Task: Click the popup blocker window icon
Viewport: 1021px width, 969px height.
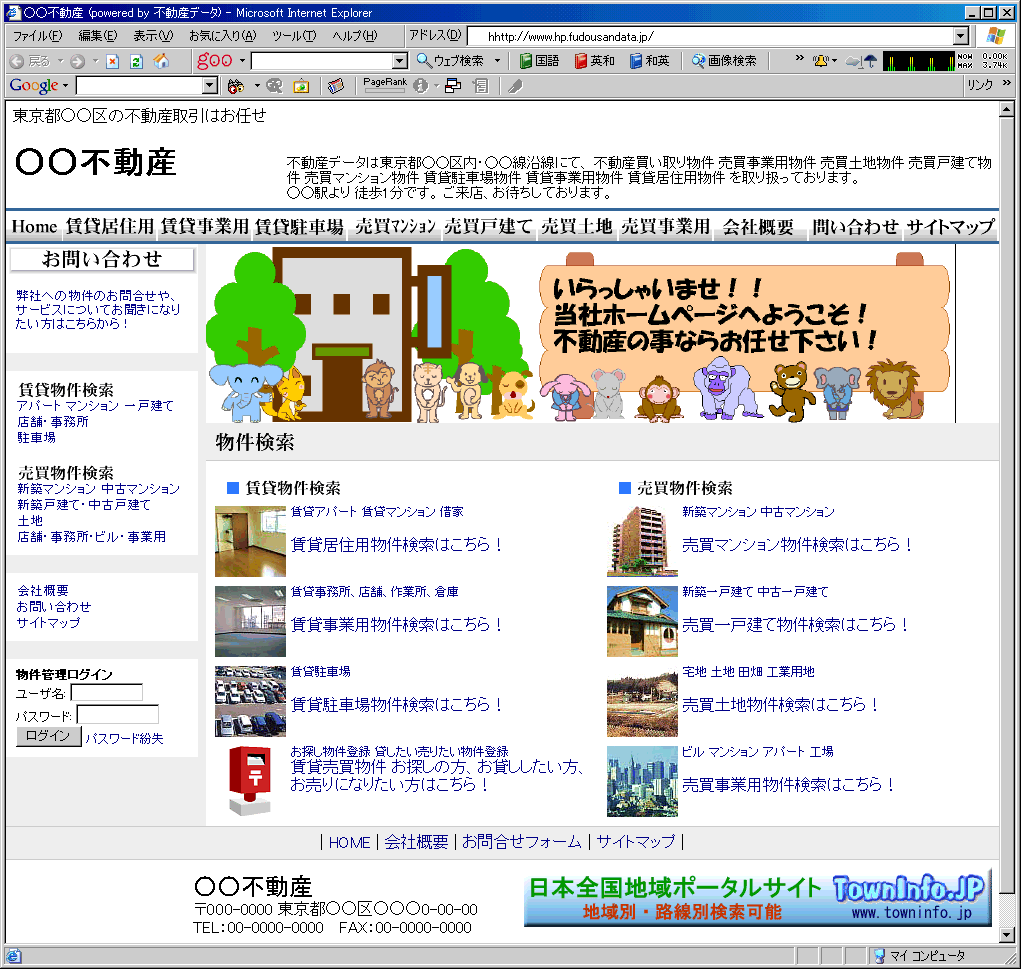Action: click(453, 85)
